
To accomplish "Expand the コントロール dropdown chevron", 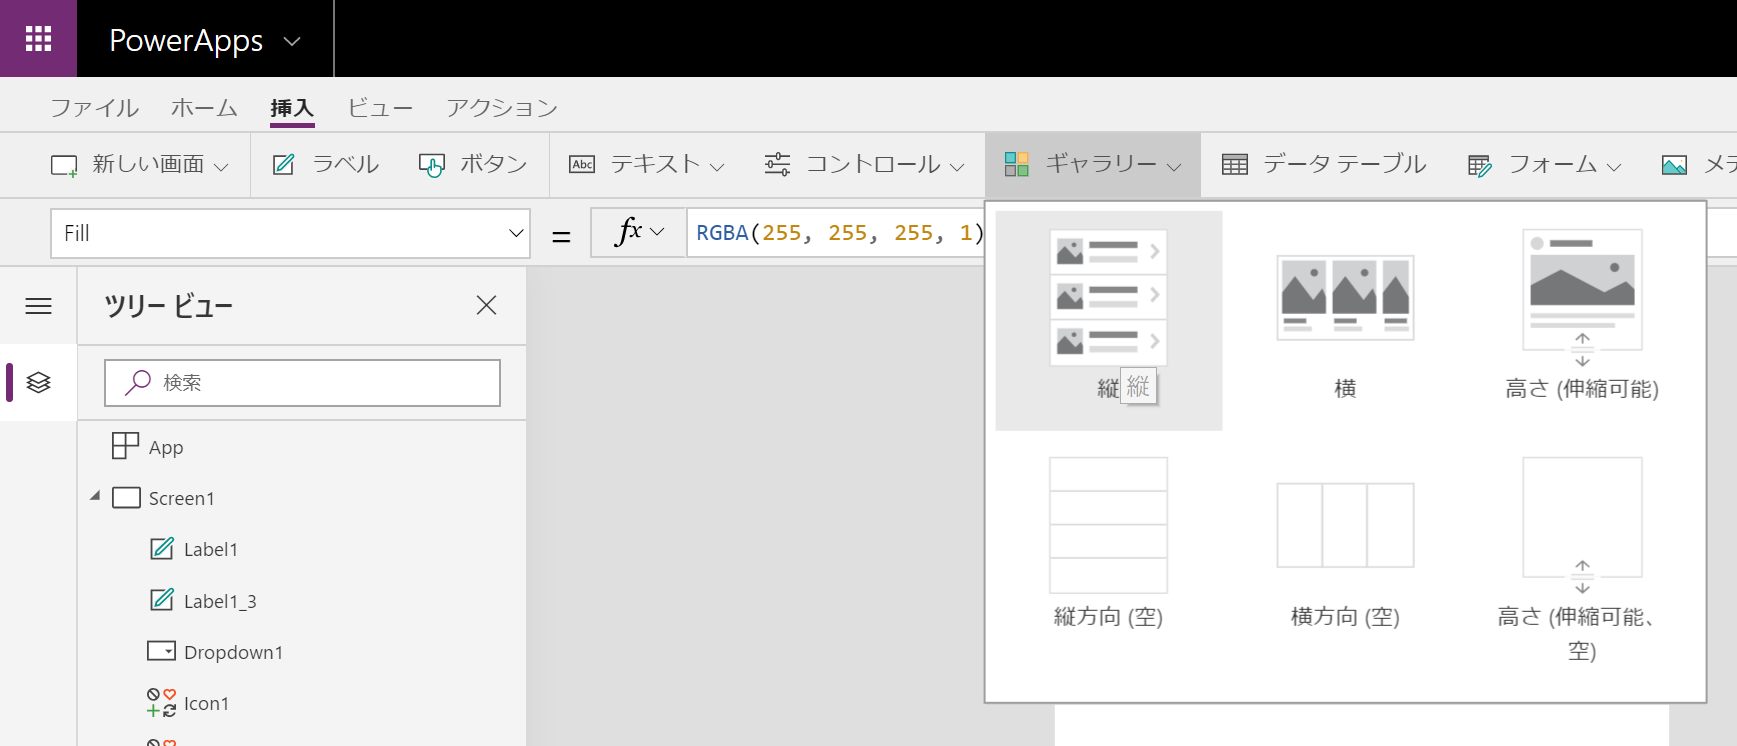I will [x=957, y=167].
